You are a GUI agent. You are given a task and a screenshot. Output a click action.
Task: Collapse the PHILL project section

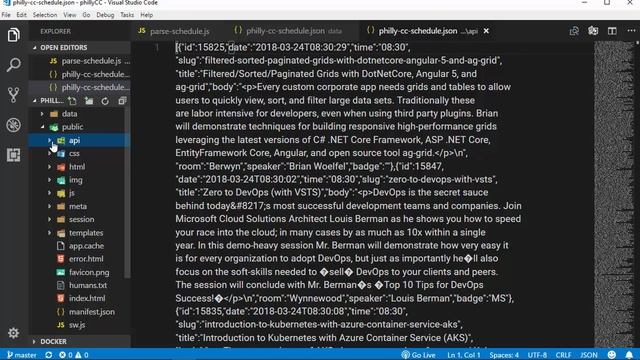pyautogui.click(x=35, y=101)
